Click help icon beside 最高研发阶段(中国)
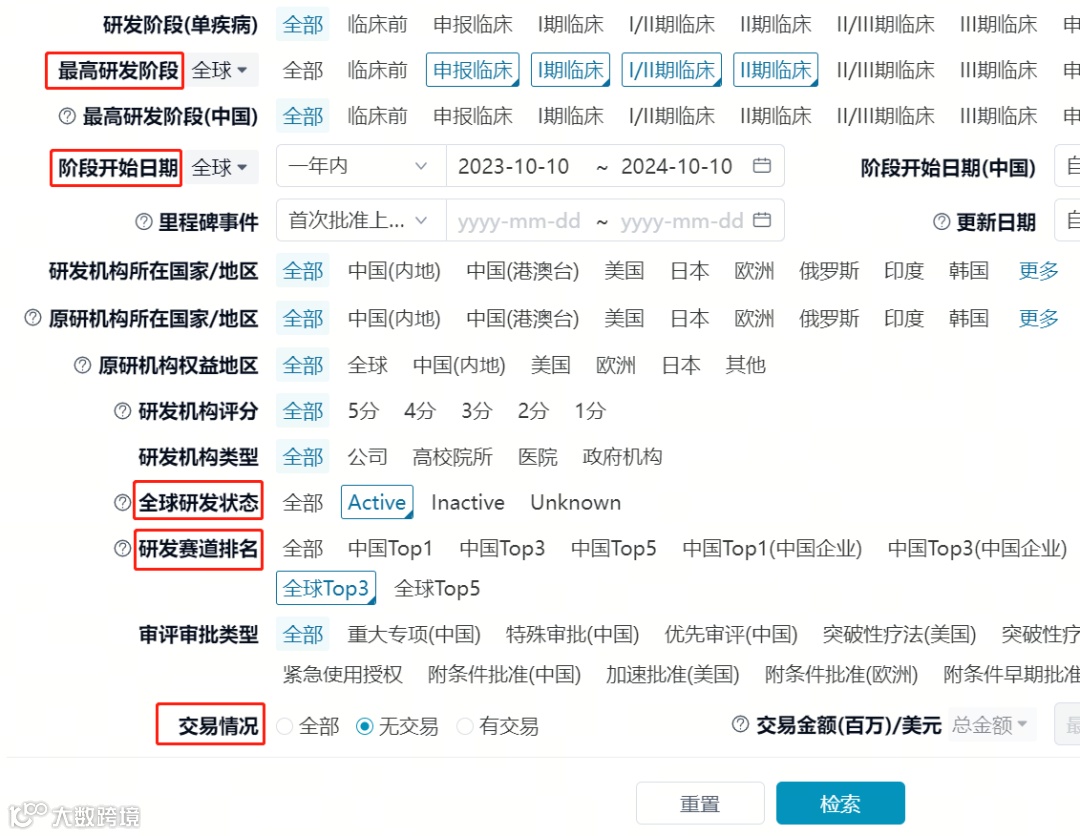The image size is (1080, 836). point(67,116)
